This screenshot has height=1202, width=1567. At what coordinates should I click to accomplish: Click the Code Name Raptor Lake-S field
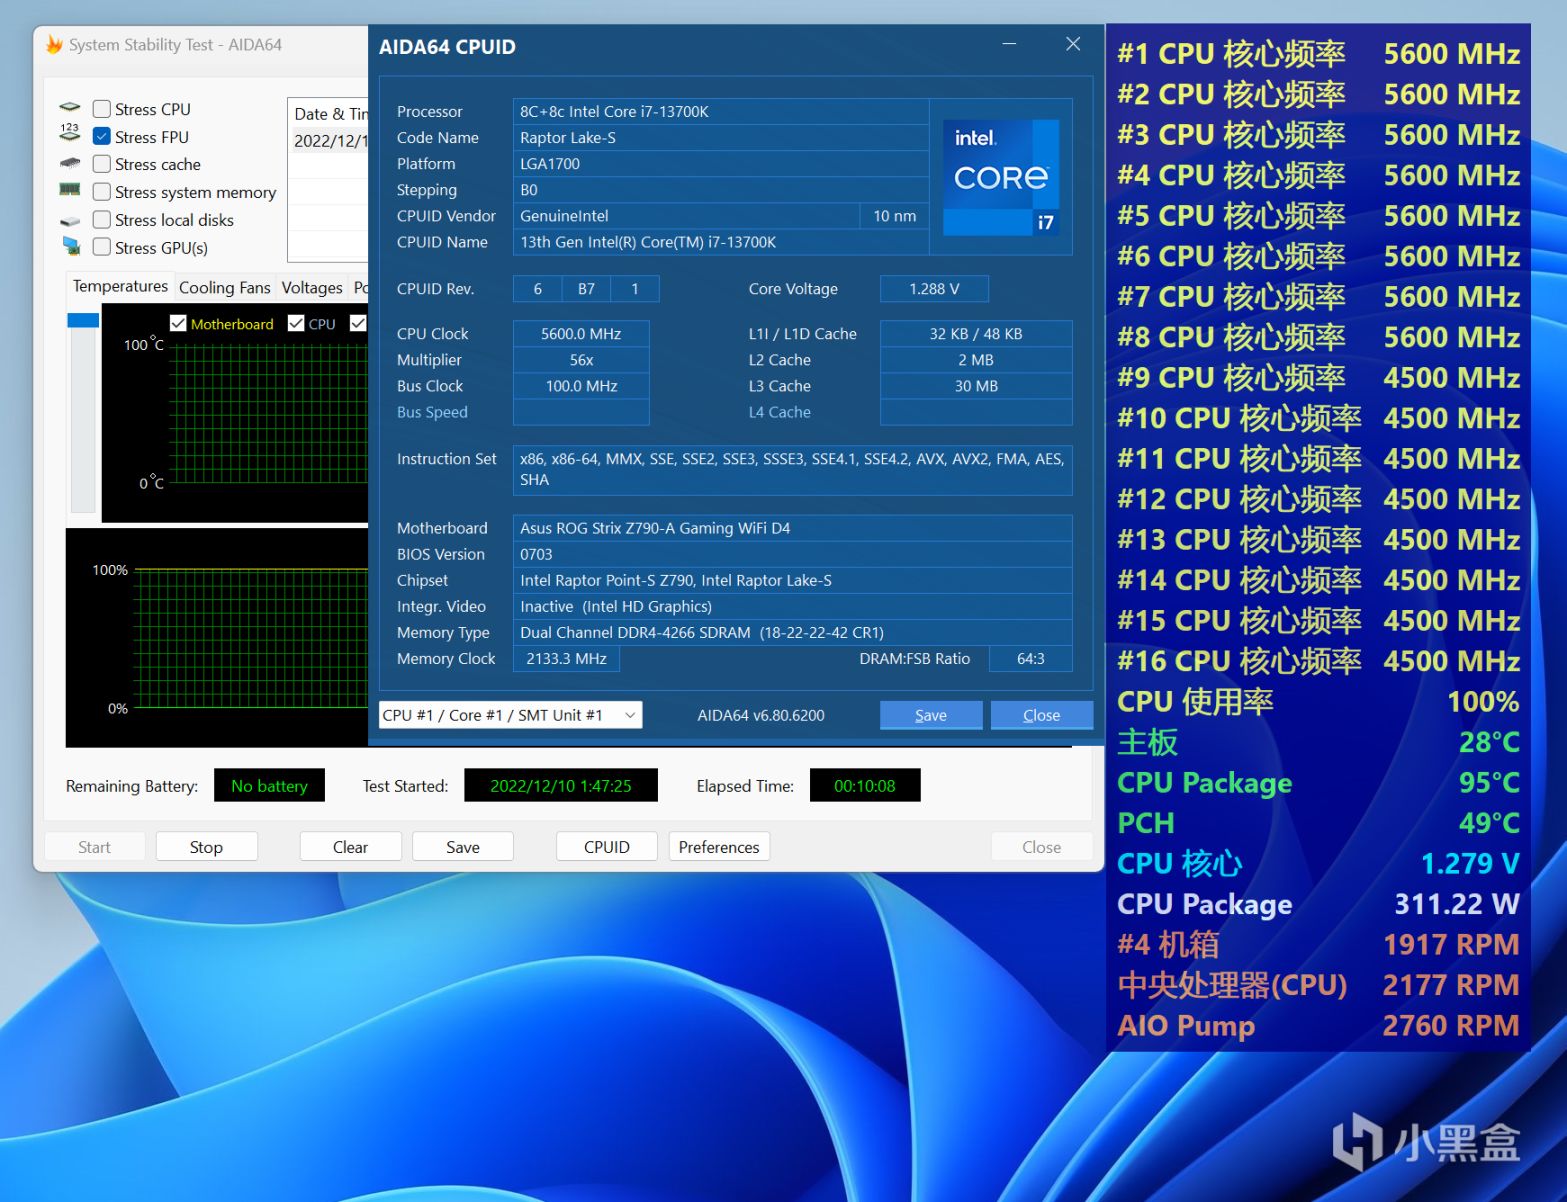(721, 137)
